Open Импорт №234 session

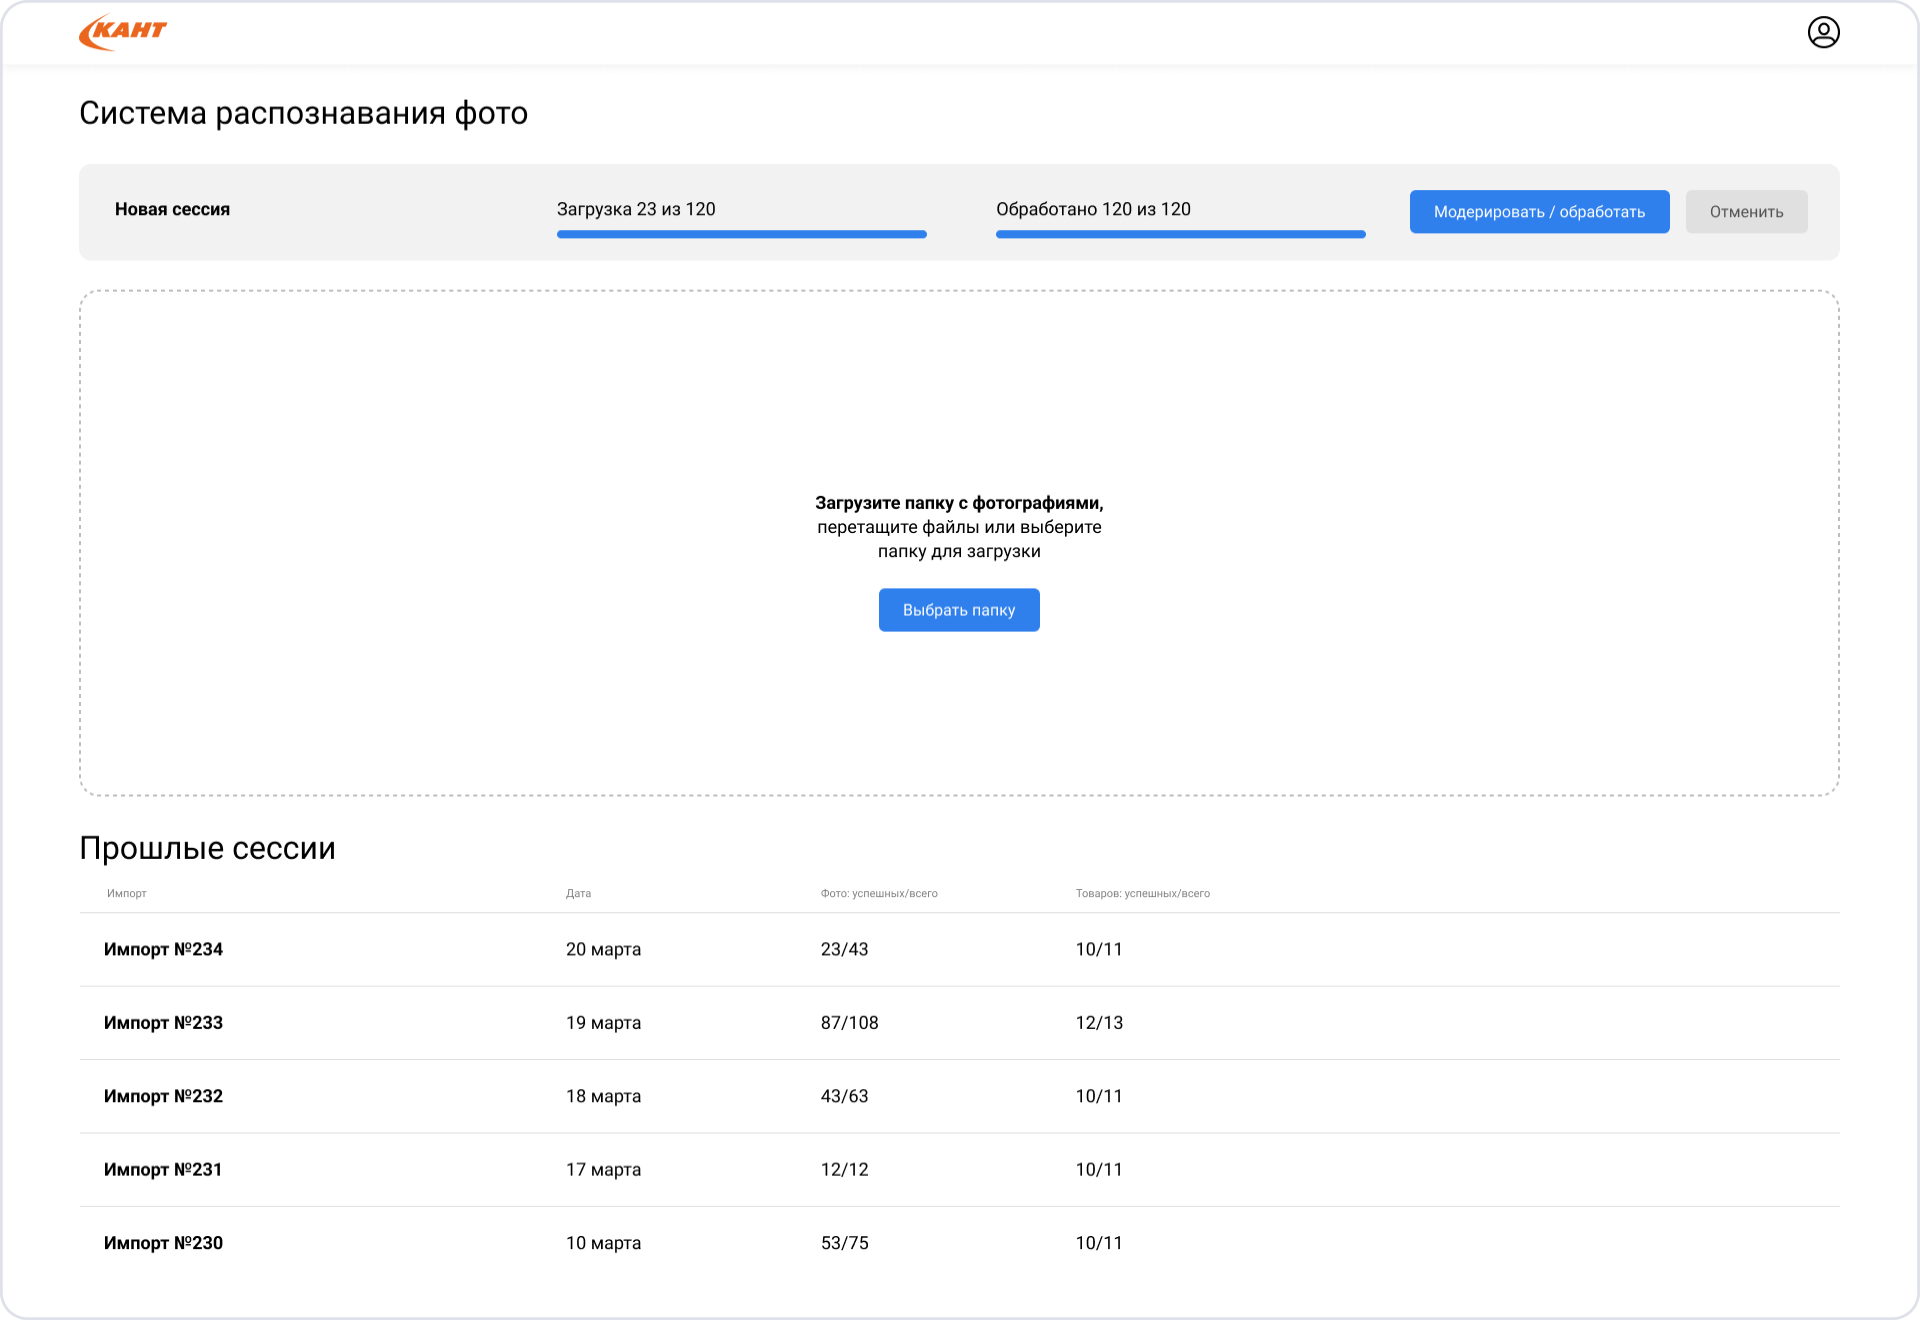coord(163,949)
